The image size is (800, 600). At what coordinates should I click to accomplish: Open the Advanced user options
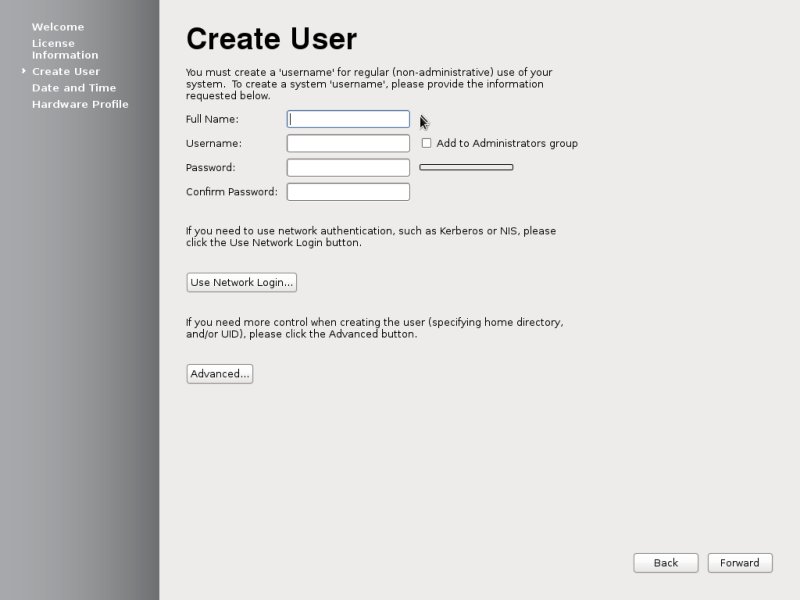[x=219, y=373]
